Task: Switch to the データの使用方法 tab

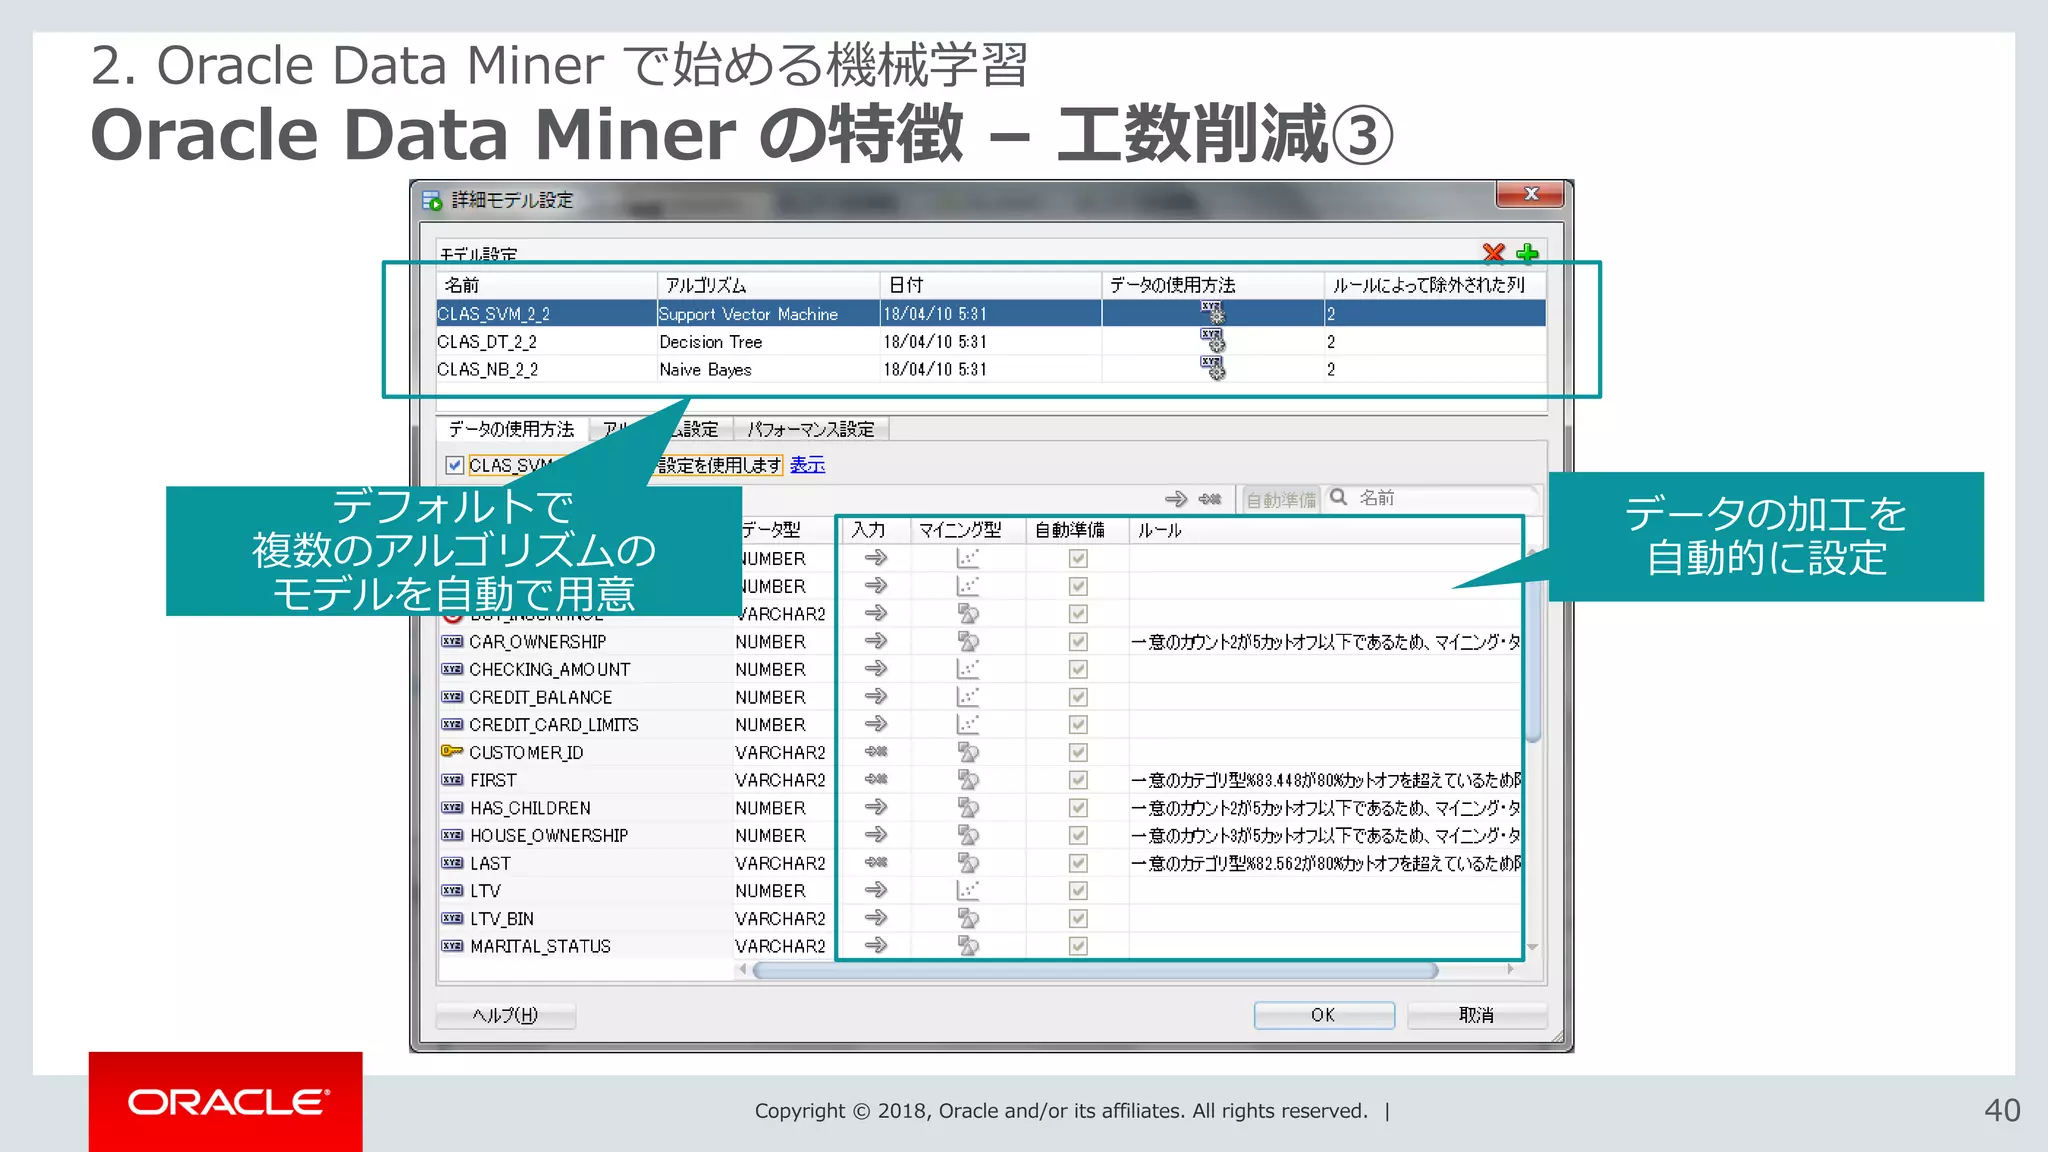Action: coord(512,429)
